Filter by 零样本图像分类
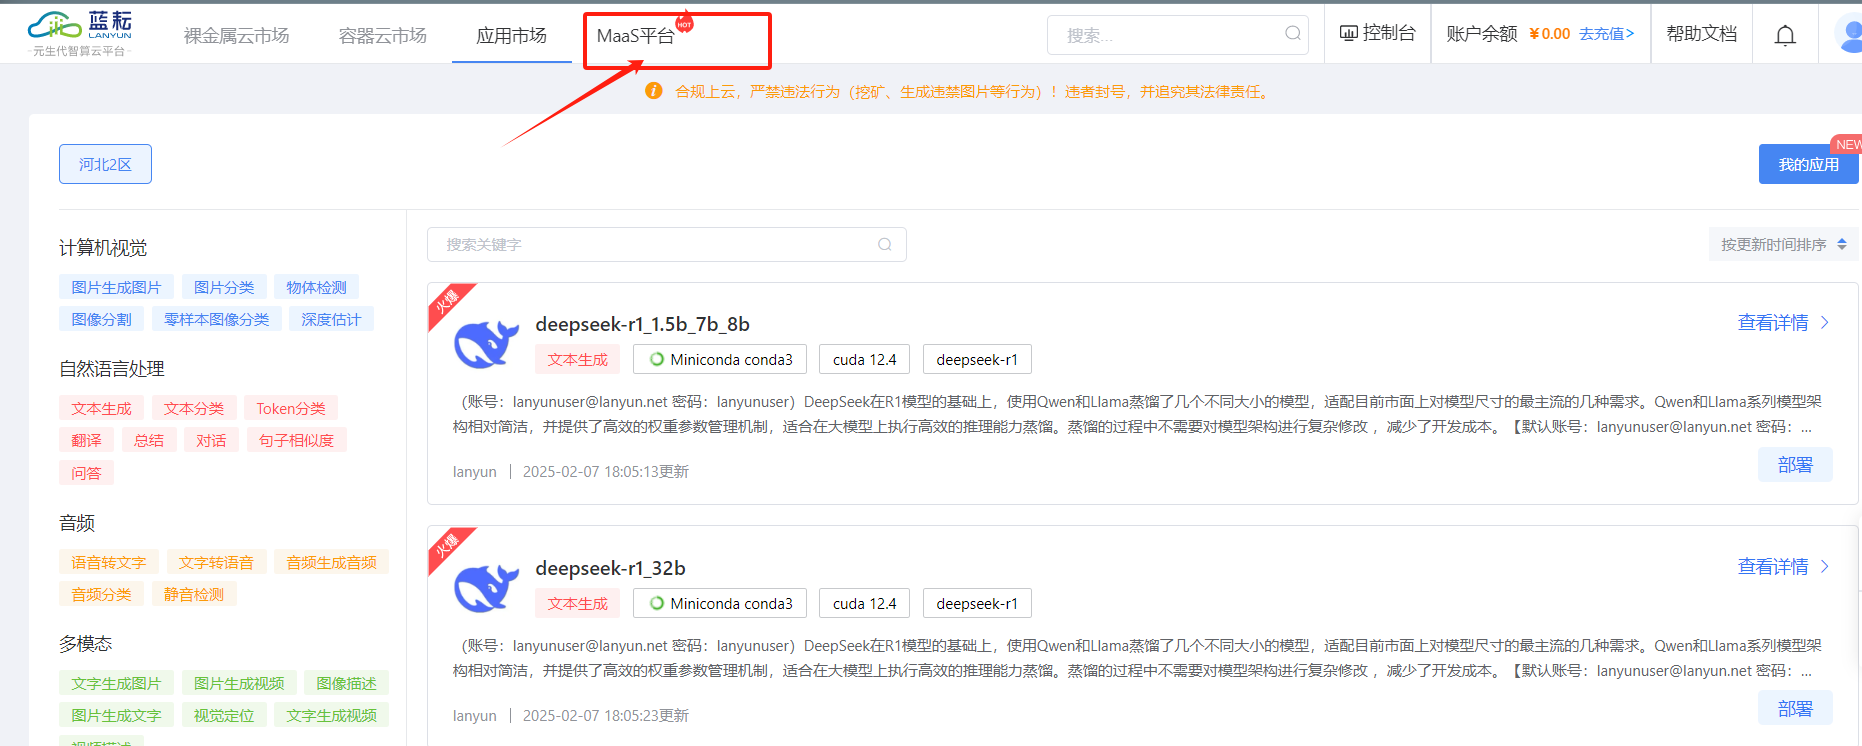Viewport: 1862px width, 746px height. point(216,319)
